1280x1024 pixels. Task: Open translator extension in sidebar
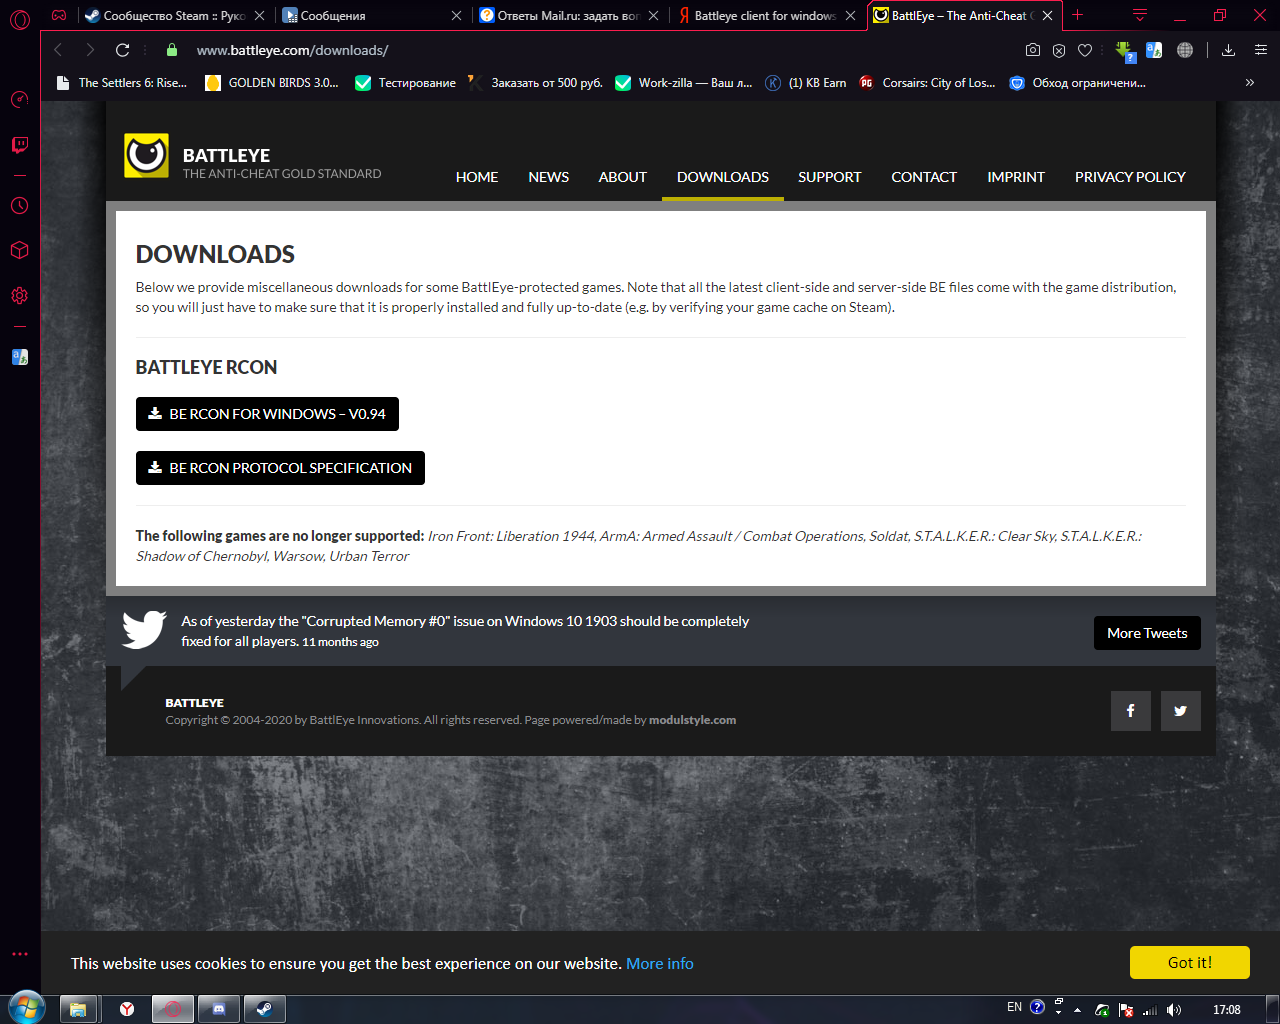click(x=20, y=357)
